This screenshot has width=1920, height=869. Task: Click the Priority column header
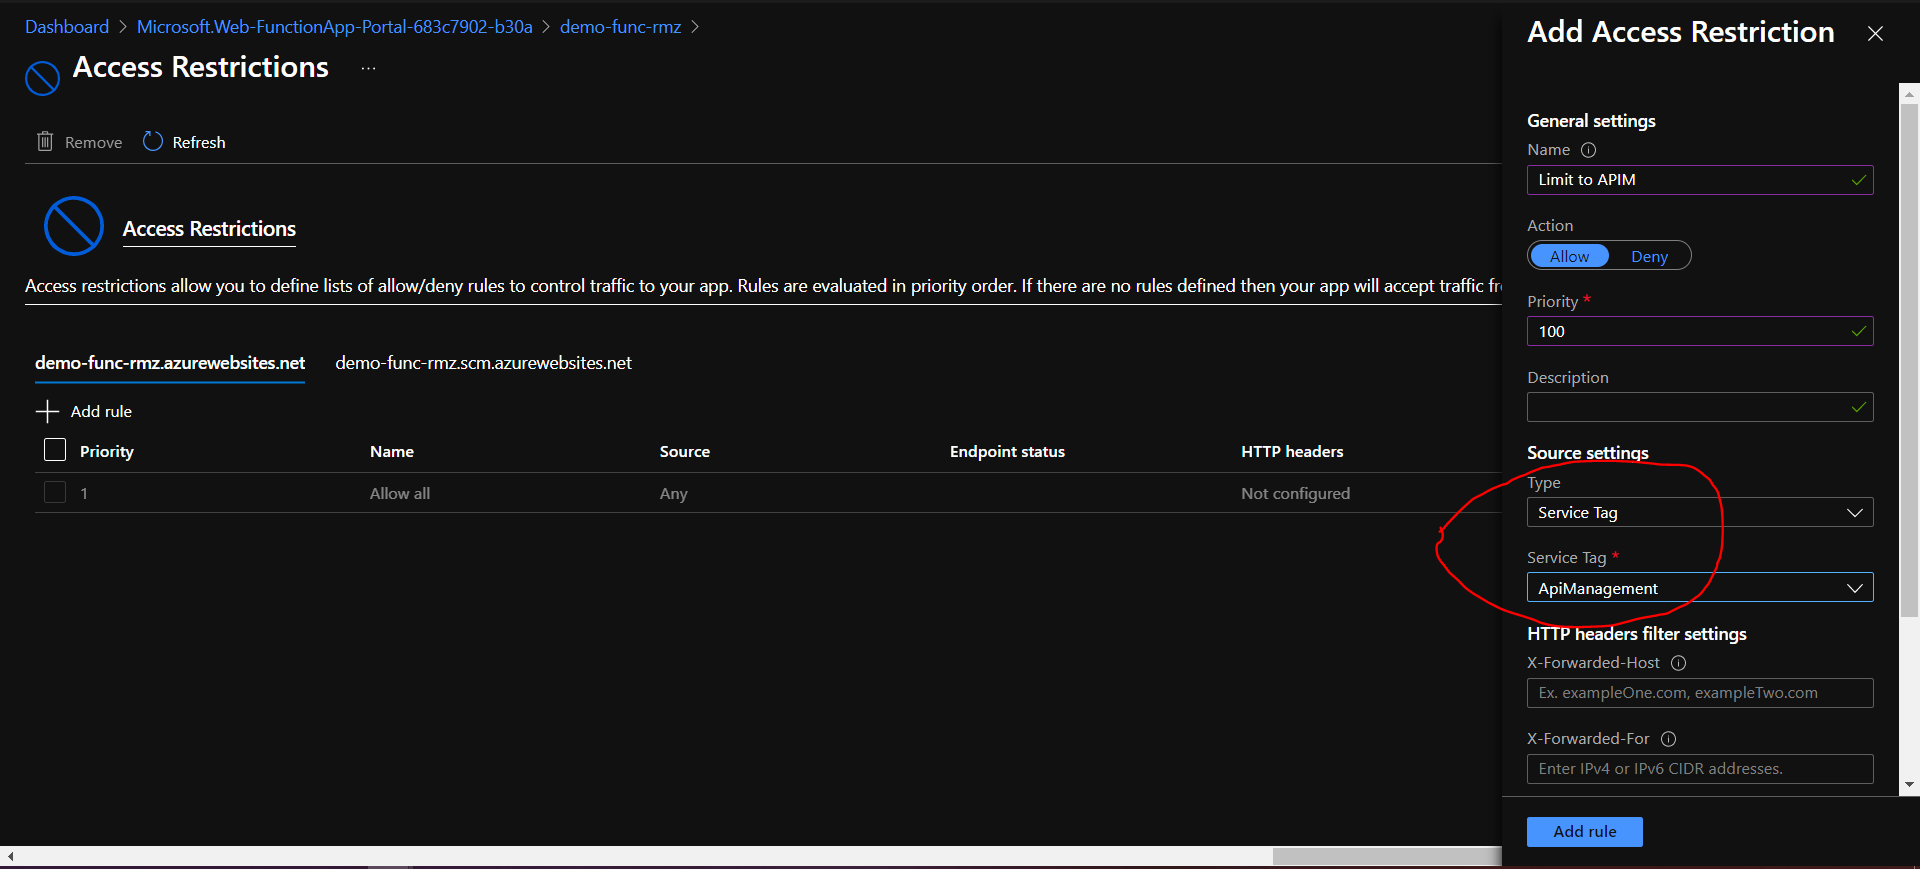coord(107,452)
